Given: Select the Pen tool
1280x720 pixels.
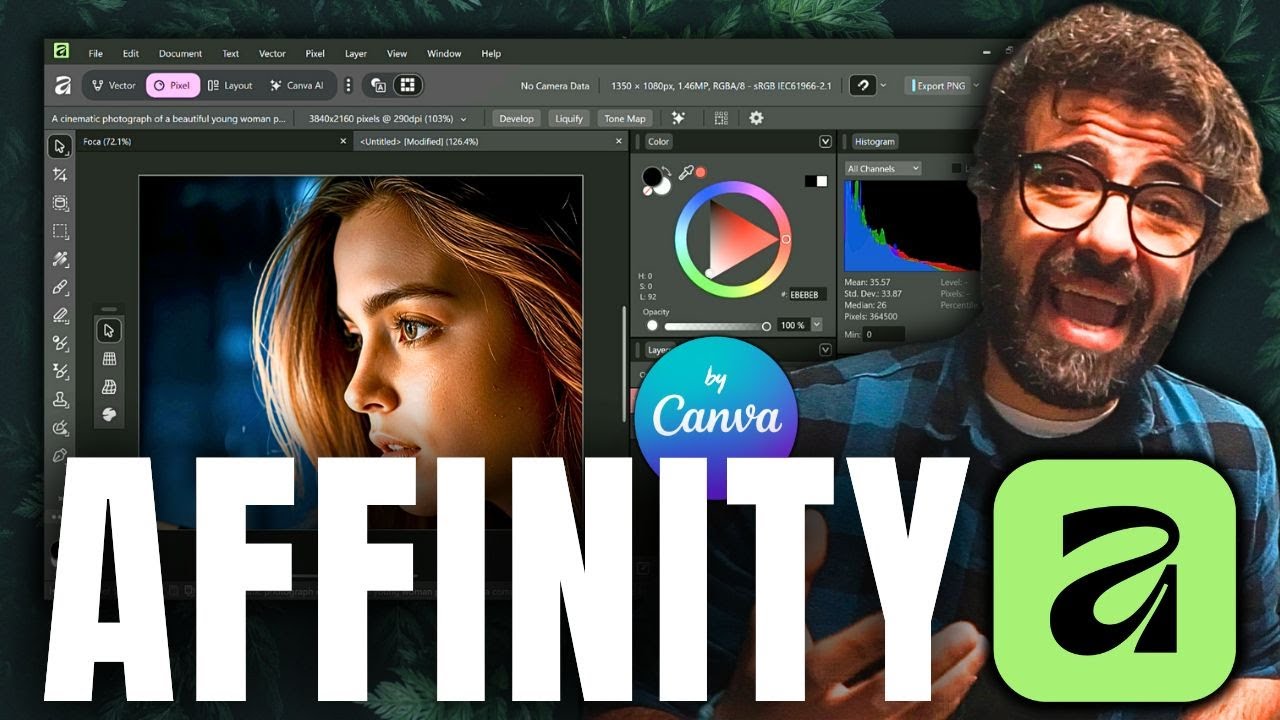Looking at the screenshot, I should click(60, 455).
